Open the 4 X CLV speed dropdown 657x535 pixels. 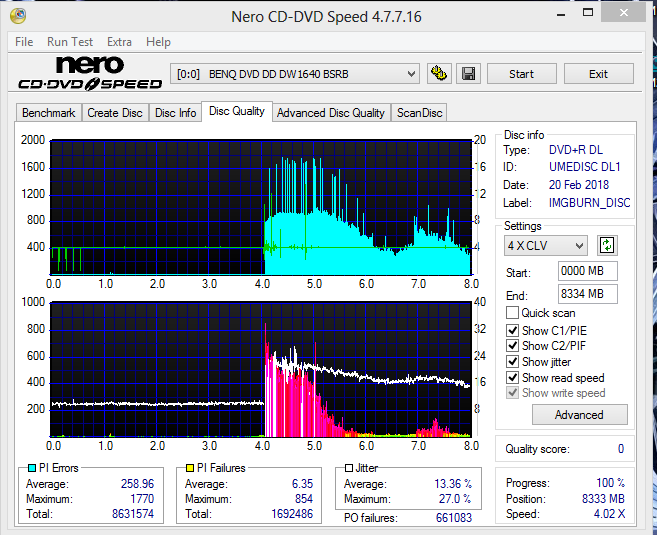546,246
